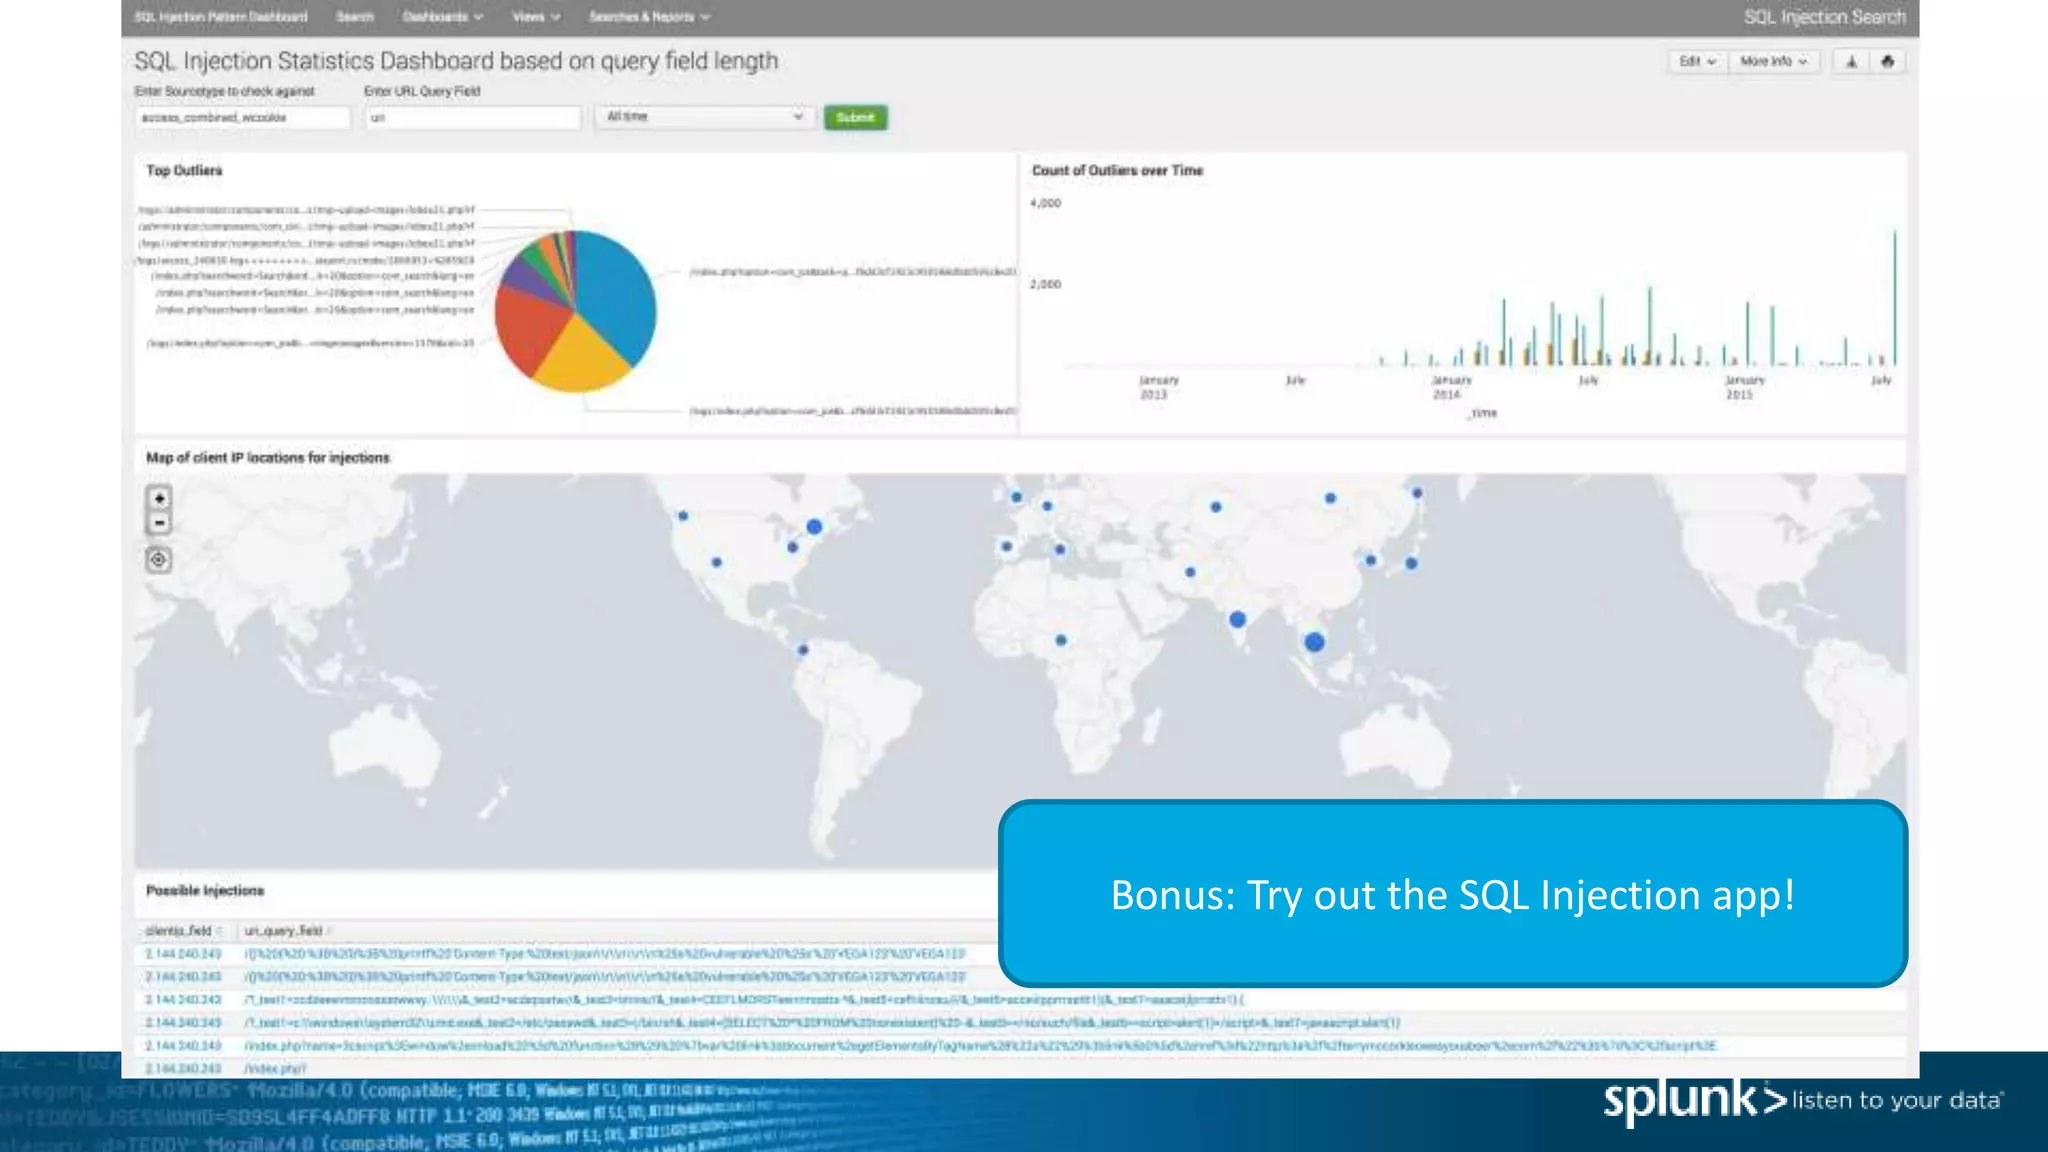Open the cmd.exe _test1 injection row link
The image size is (2048, 1152).
click(822, 1023)
